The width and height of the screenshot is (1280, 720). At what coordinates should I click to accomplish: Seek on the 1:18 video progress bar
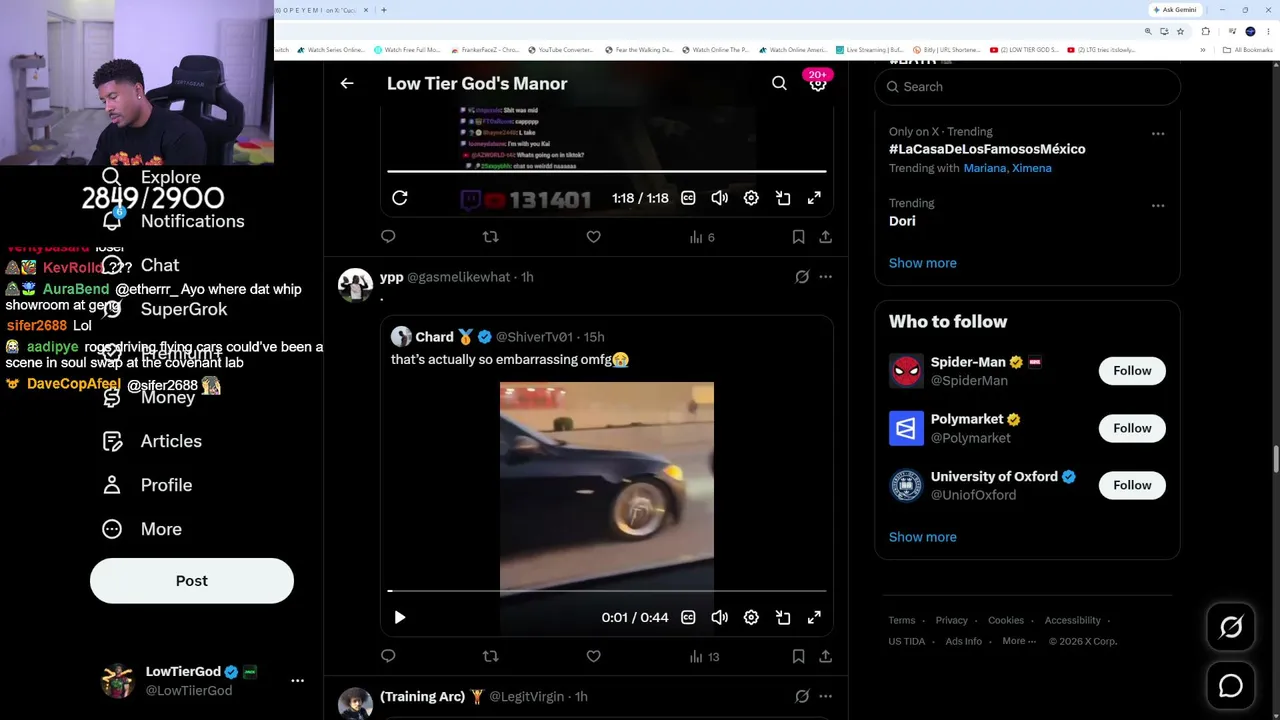click(607, 171)
